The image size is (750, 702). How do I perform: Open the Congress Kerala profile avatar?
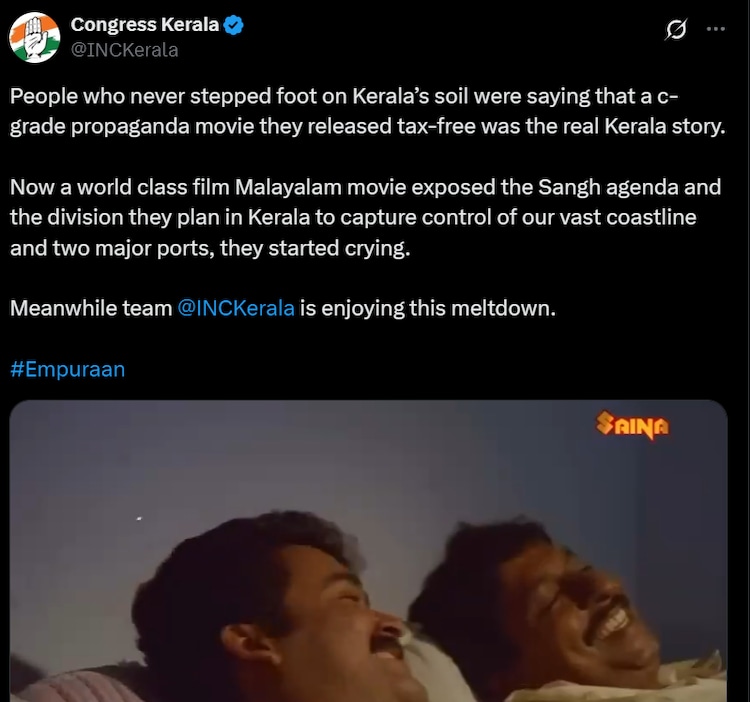(34, 37)
